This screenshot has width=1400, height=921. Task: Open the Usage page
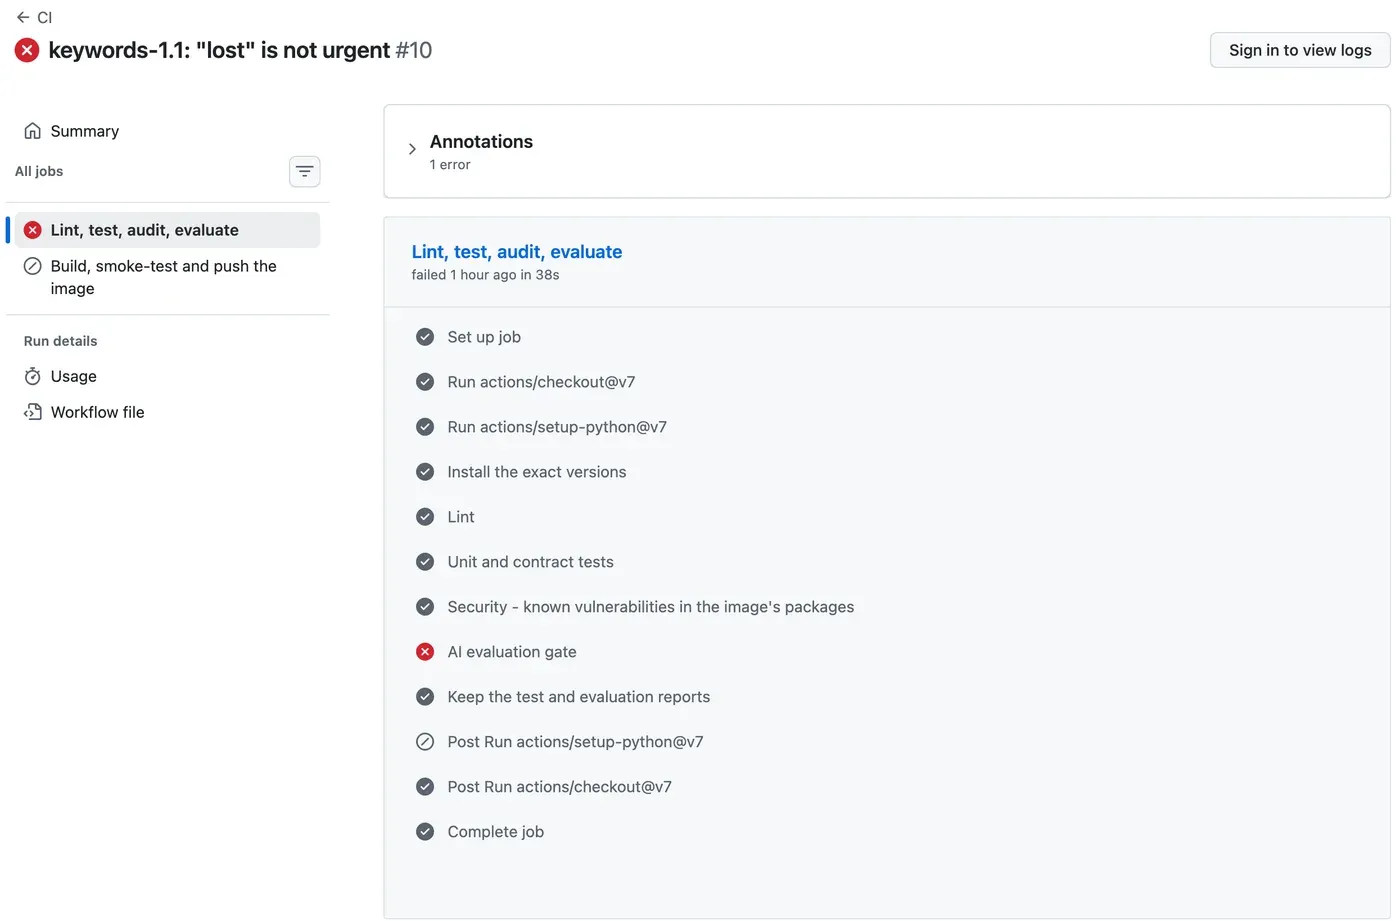point(74,376)
